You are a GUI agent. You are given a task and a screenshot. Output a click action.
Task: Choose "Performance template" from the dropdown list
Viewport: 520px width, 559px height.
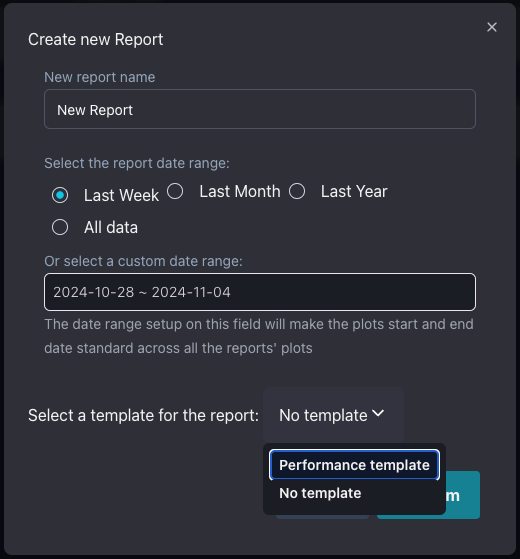click(354, 465)
